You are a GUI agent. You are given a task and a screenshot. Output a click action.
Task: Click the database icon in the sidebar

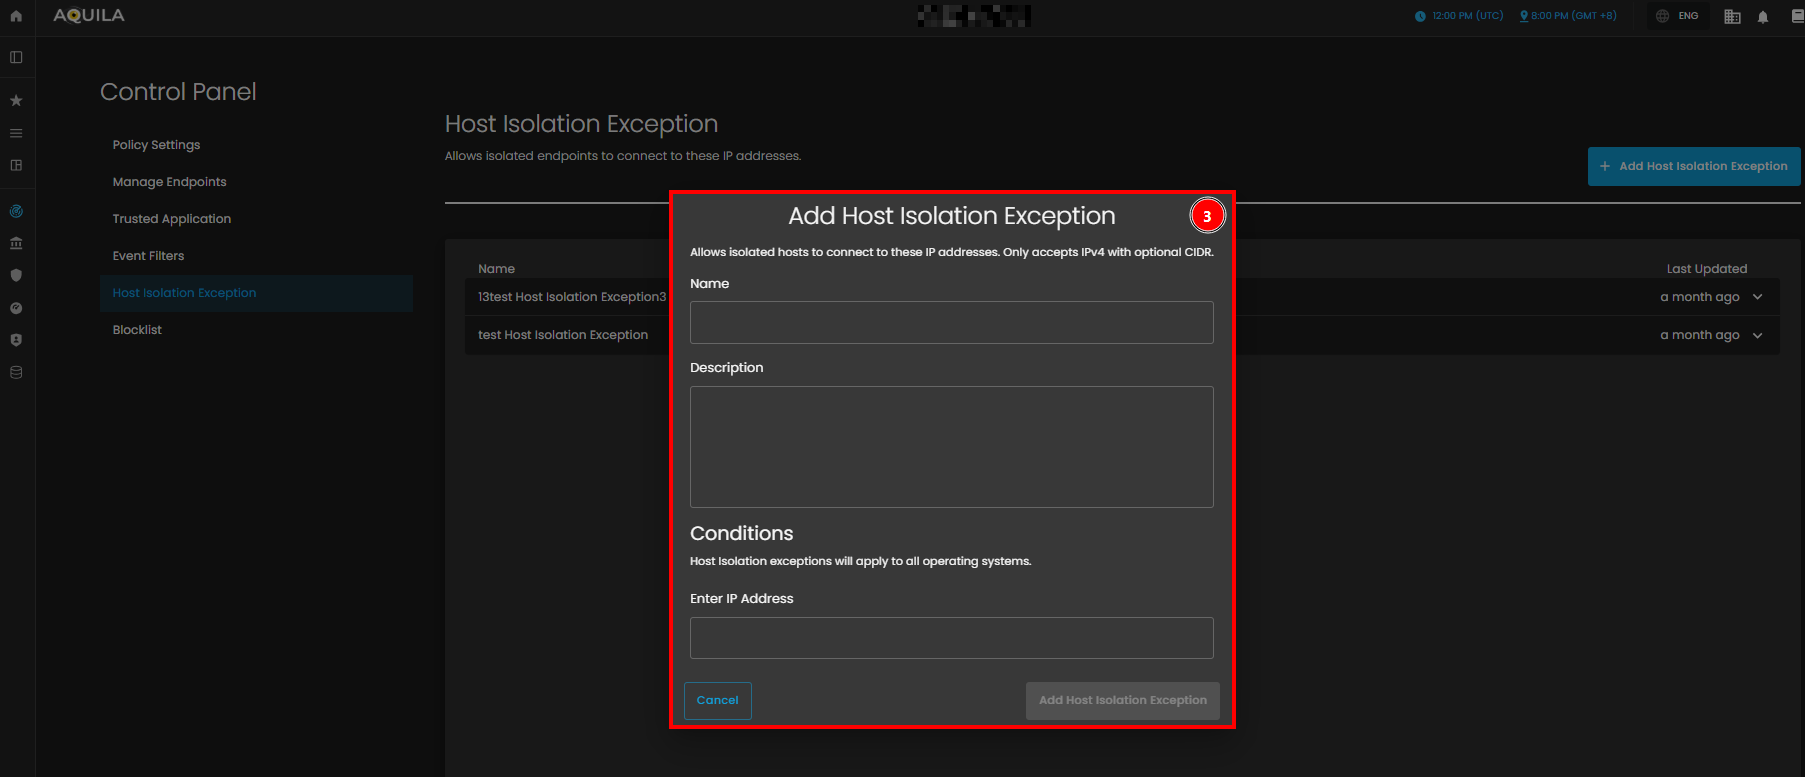[x=16, y=372]
